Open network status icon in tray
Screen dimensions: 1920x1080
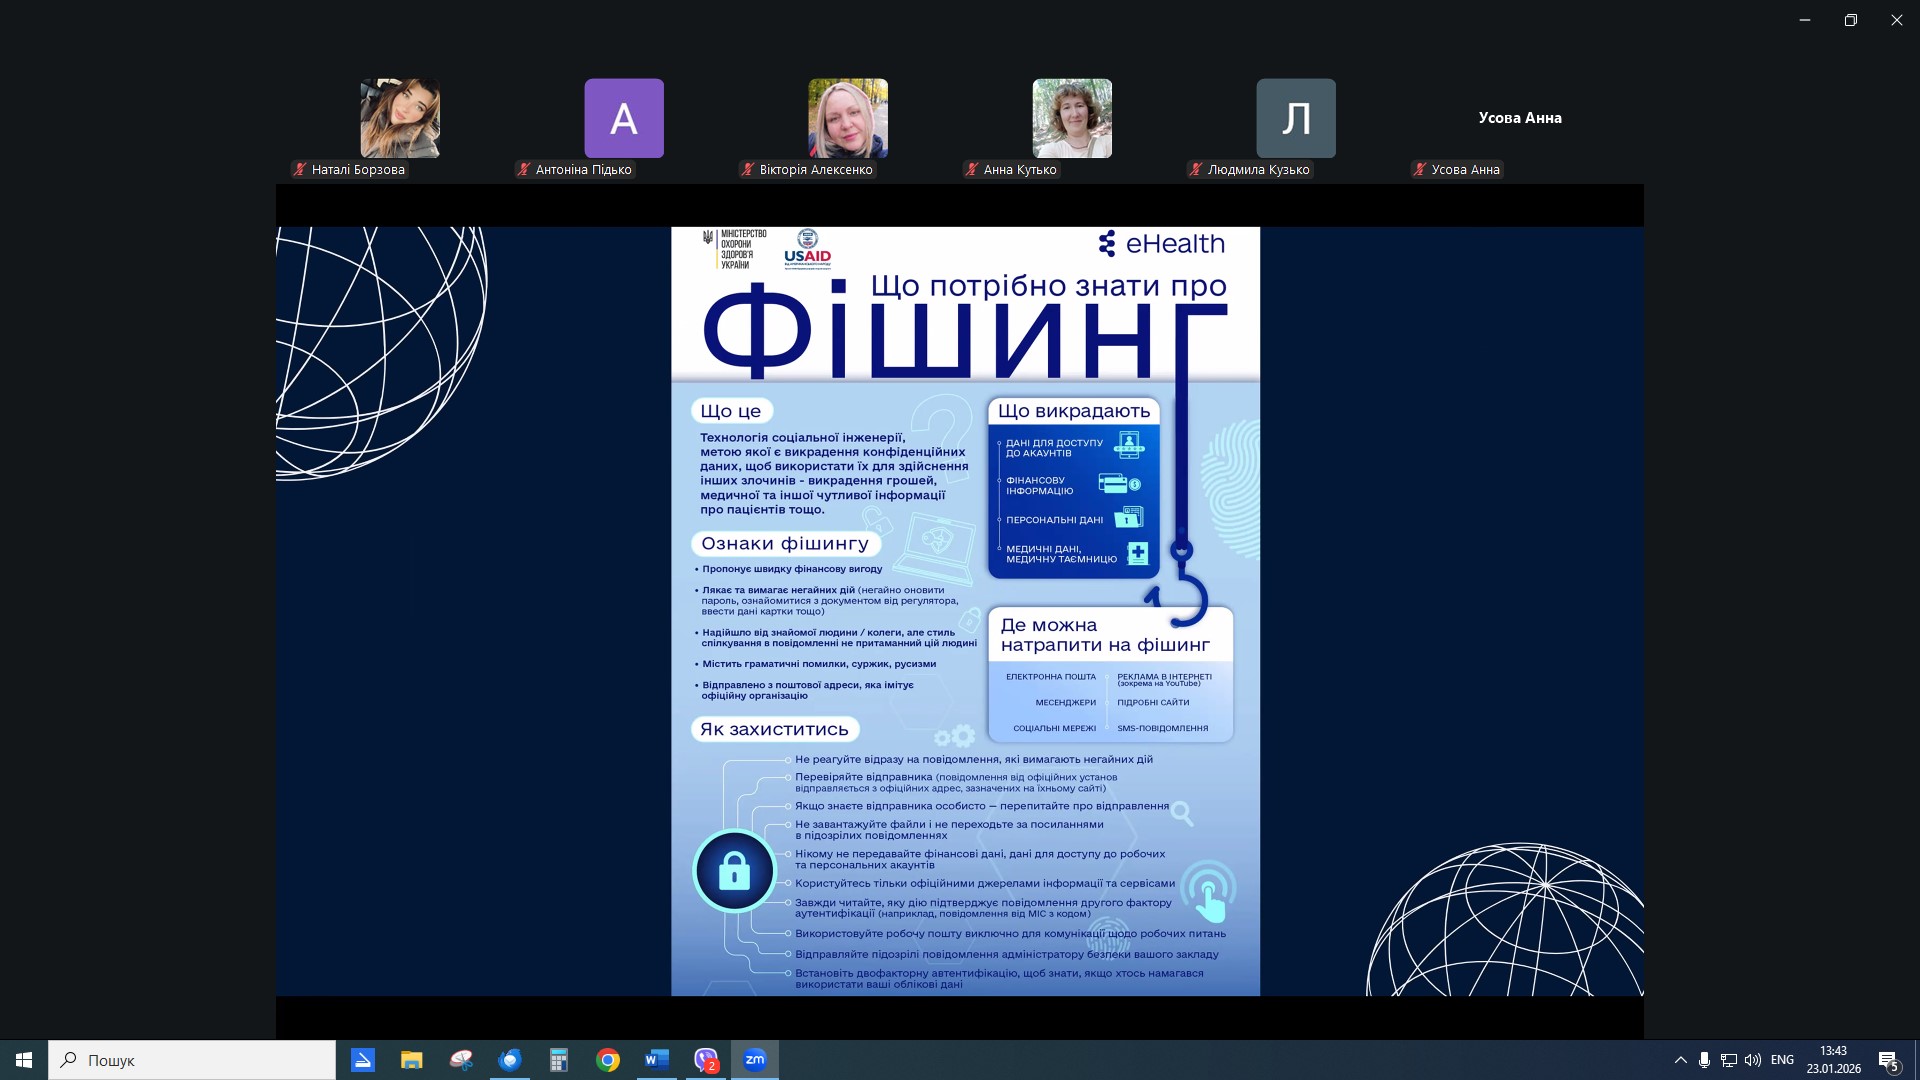(1728, 1060)
